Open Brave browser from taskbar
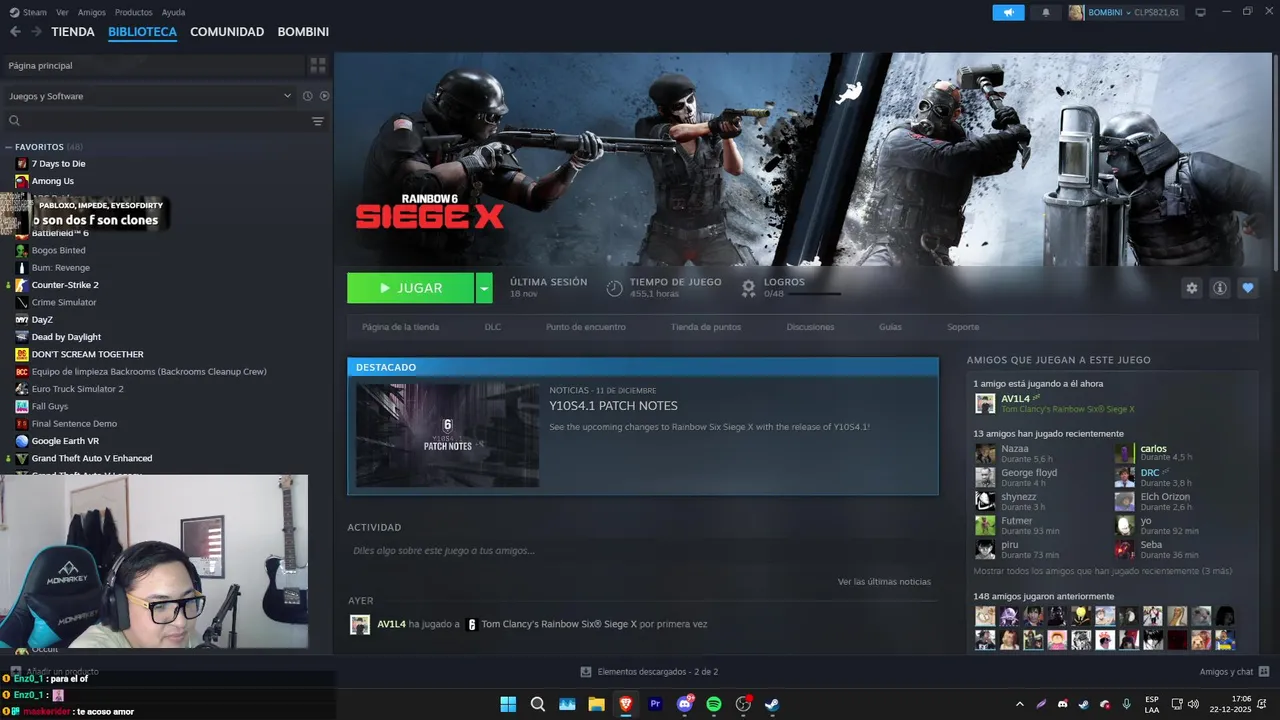The width and height of the screenshot is (1280, 720). (626, 704)
